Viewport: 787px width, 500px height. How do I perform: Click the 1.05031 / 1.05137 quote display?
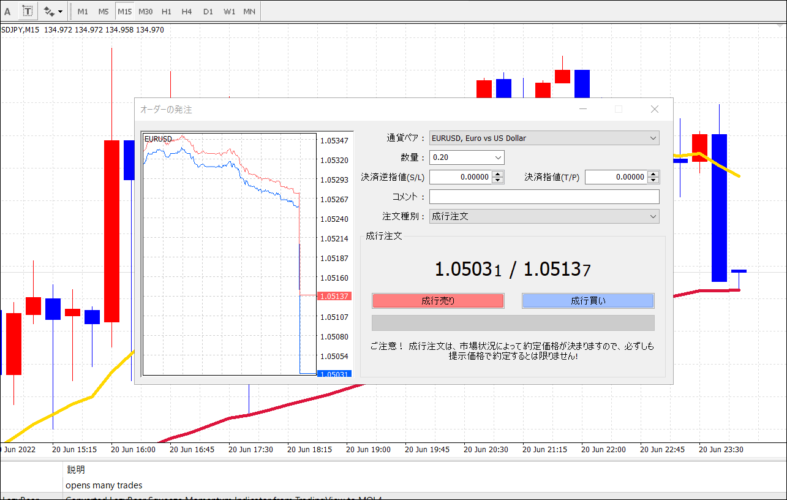coord(512,270)
